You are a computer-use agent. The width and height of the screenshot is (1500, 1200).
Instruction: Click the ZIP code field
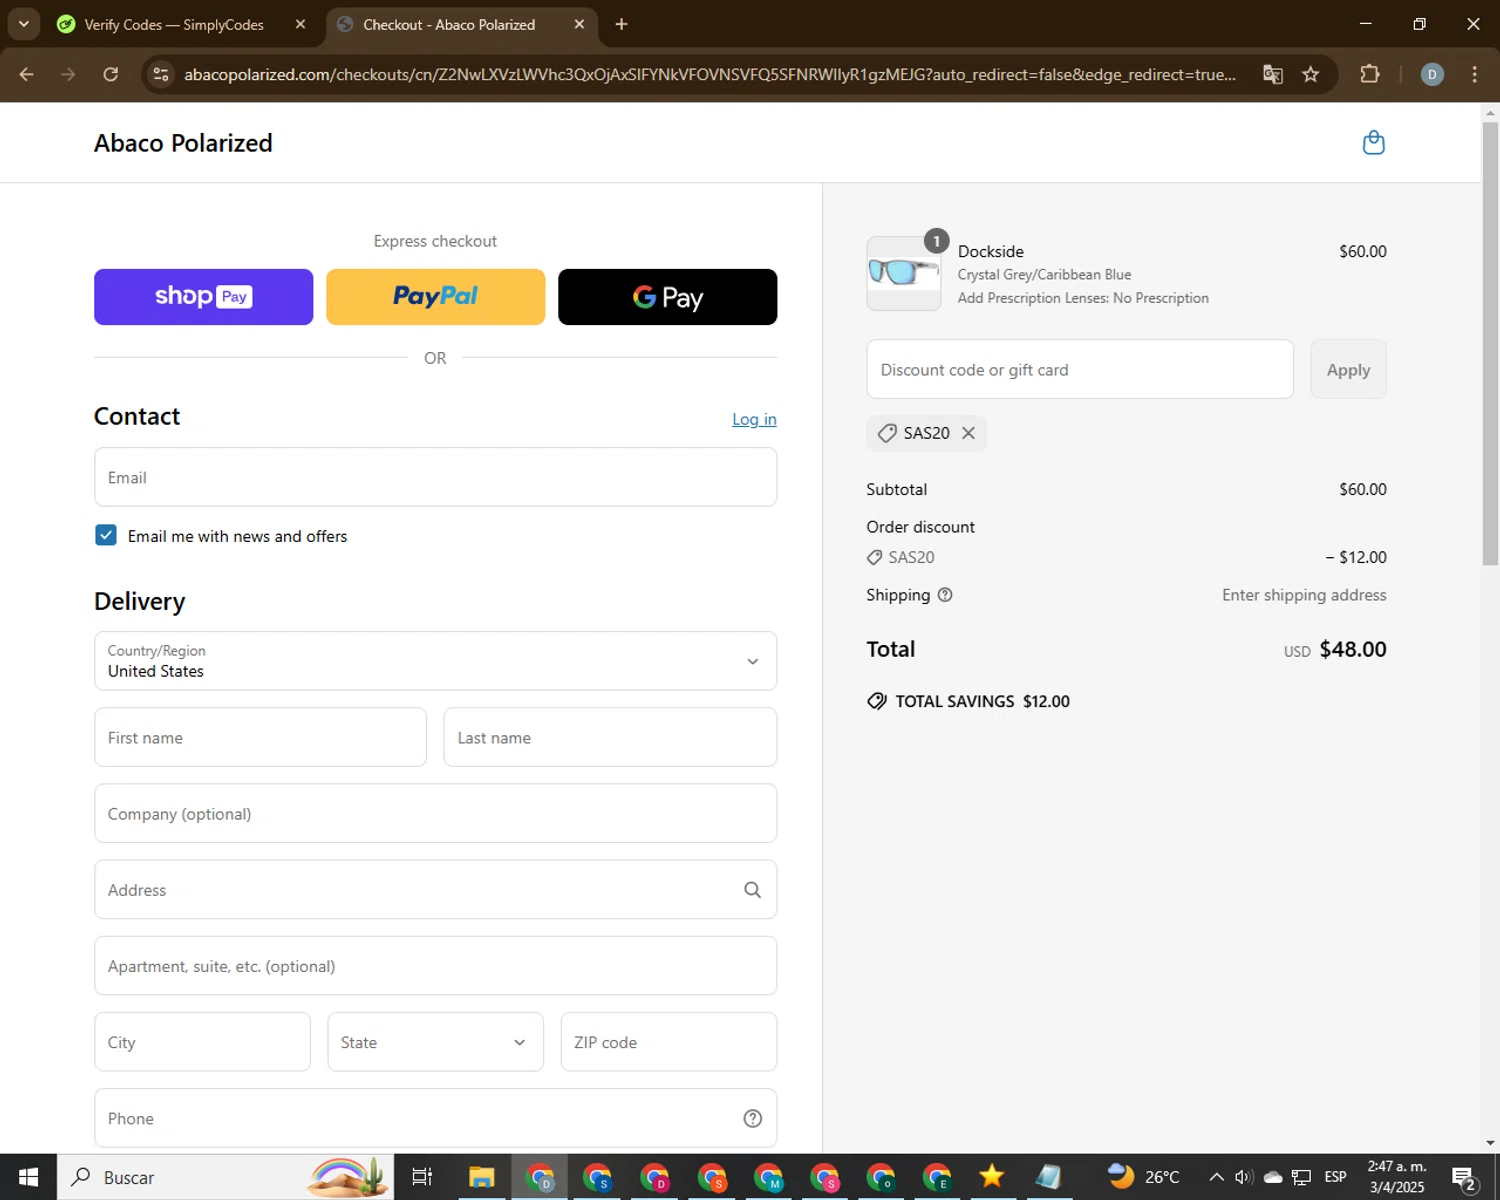[668, 1042]
